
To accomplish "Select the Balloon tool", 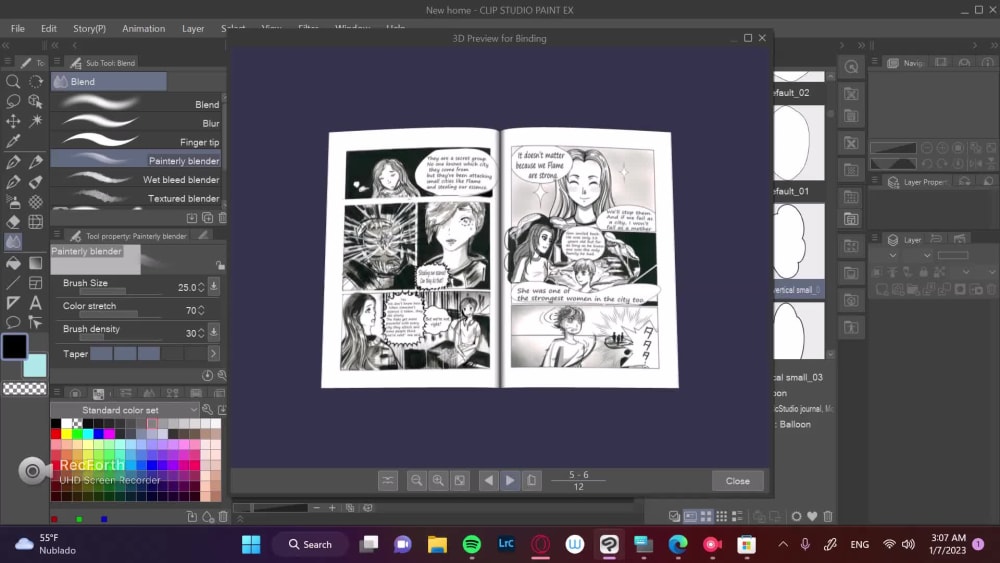I will point(13,323).
